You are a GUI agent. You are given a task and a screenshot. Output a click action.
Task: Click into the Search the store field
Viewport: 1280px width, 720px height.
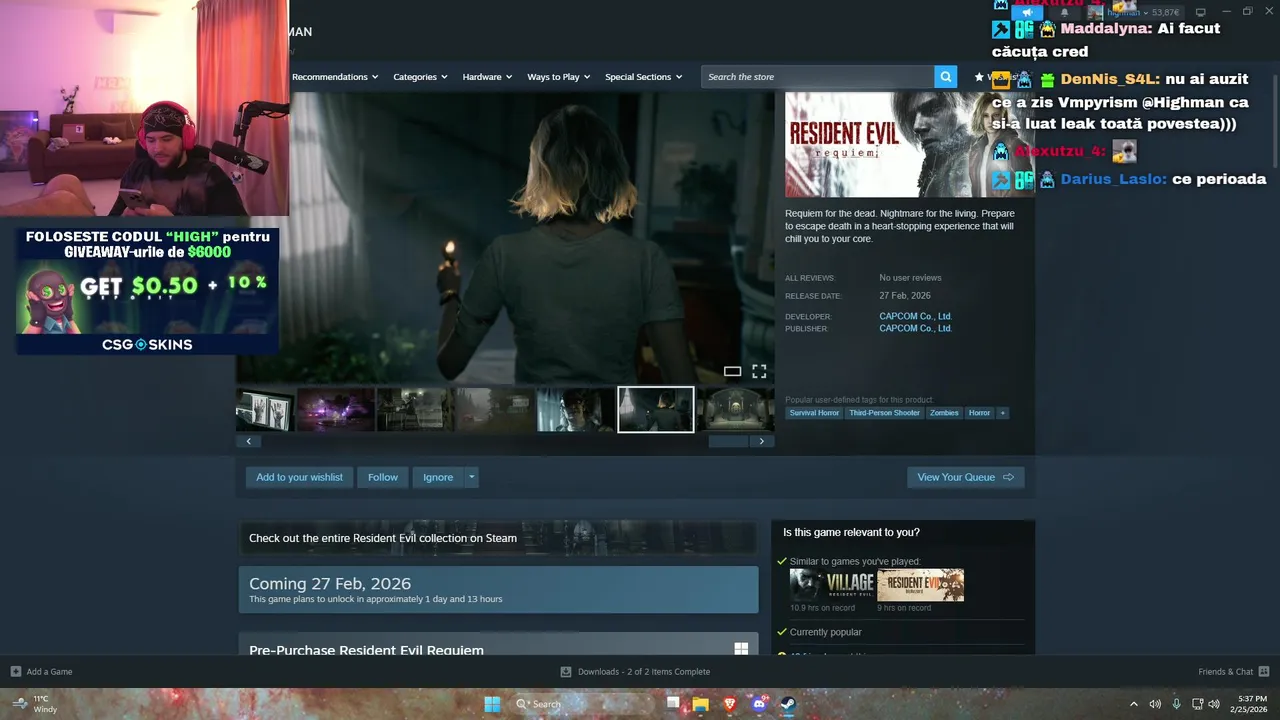click(x=818, y=77)
